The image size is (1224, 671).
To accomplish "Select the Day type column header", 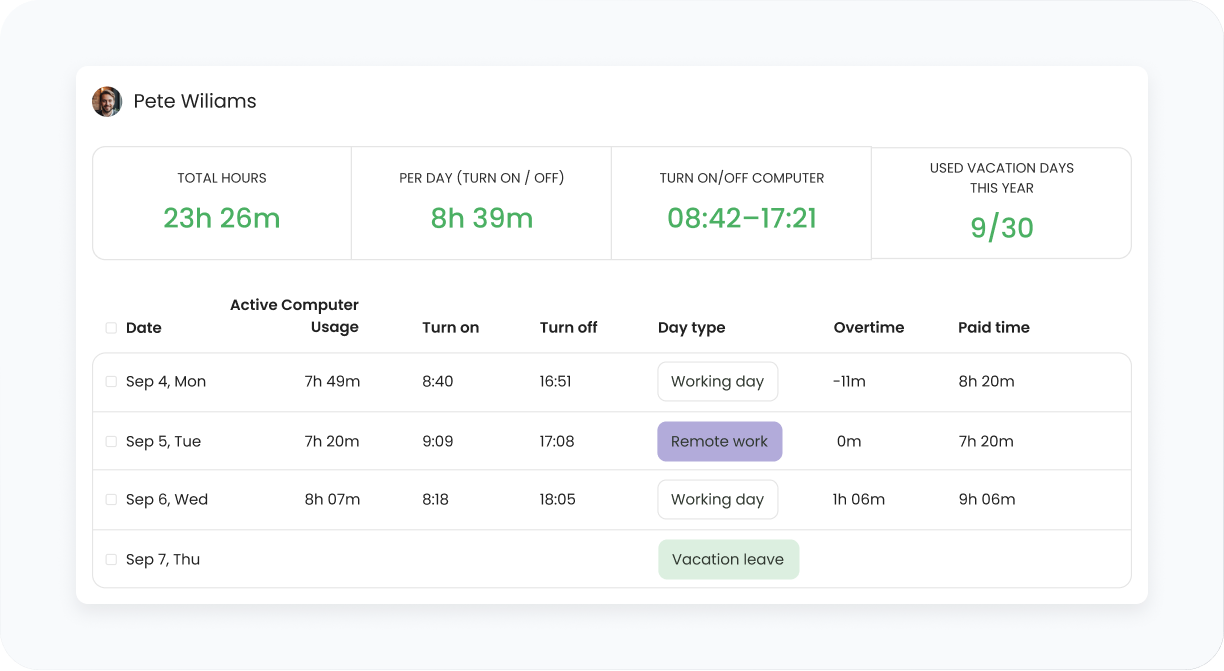I will tap(691, 327).
